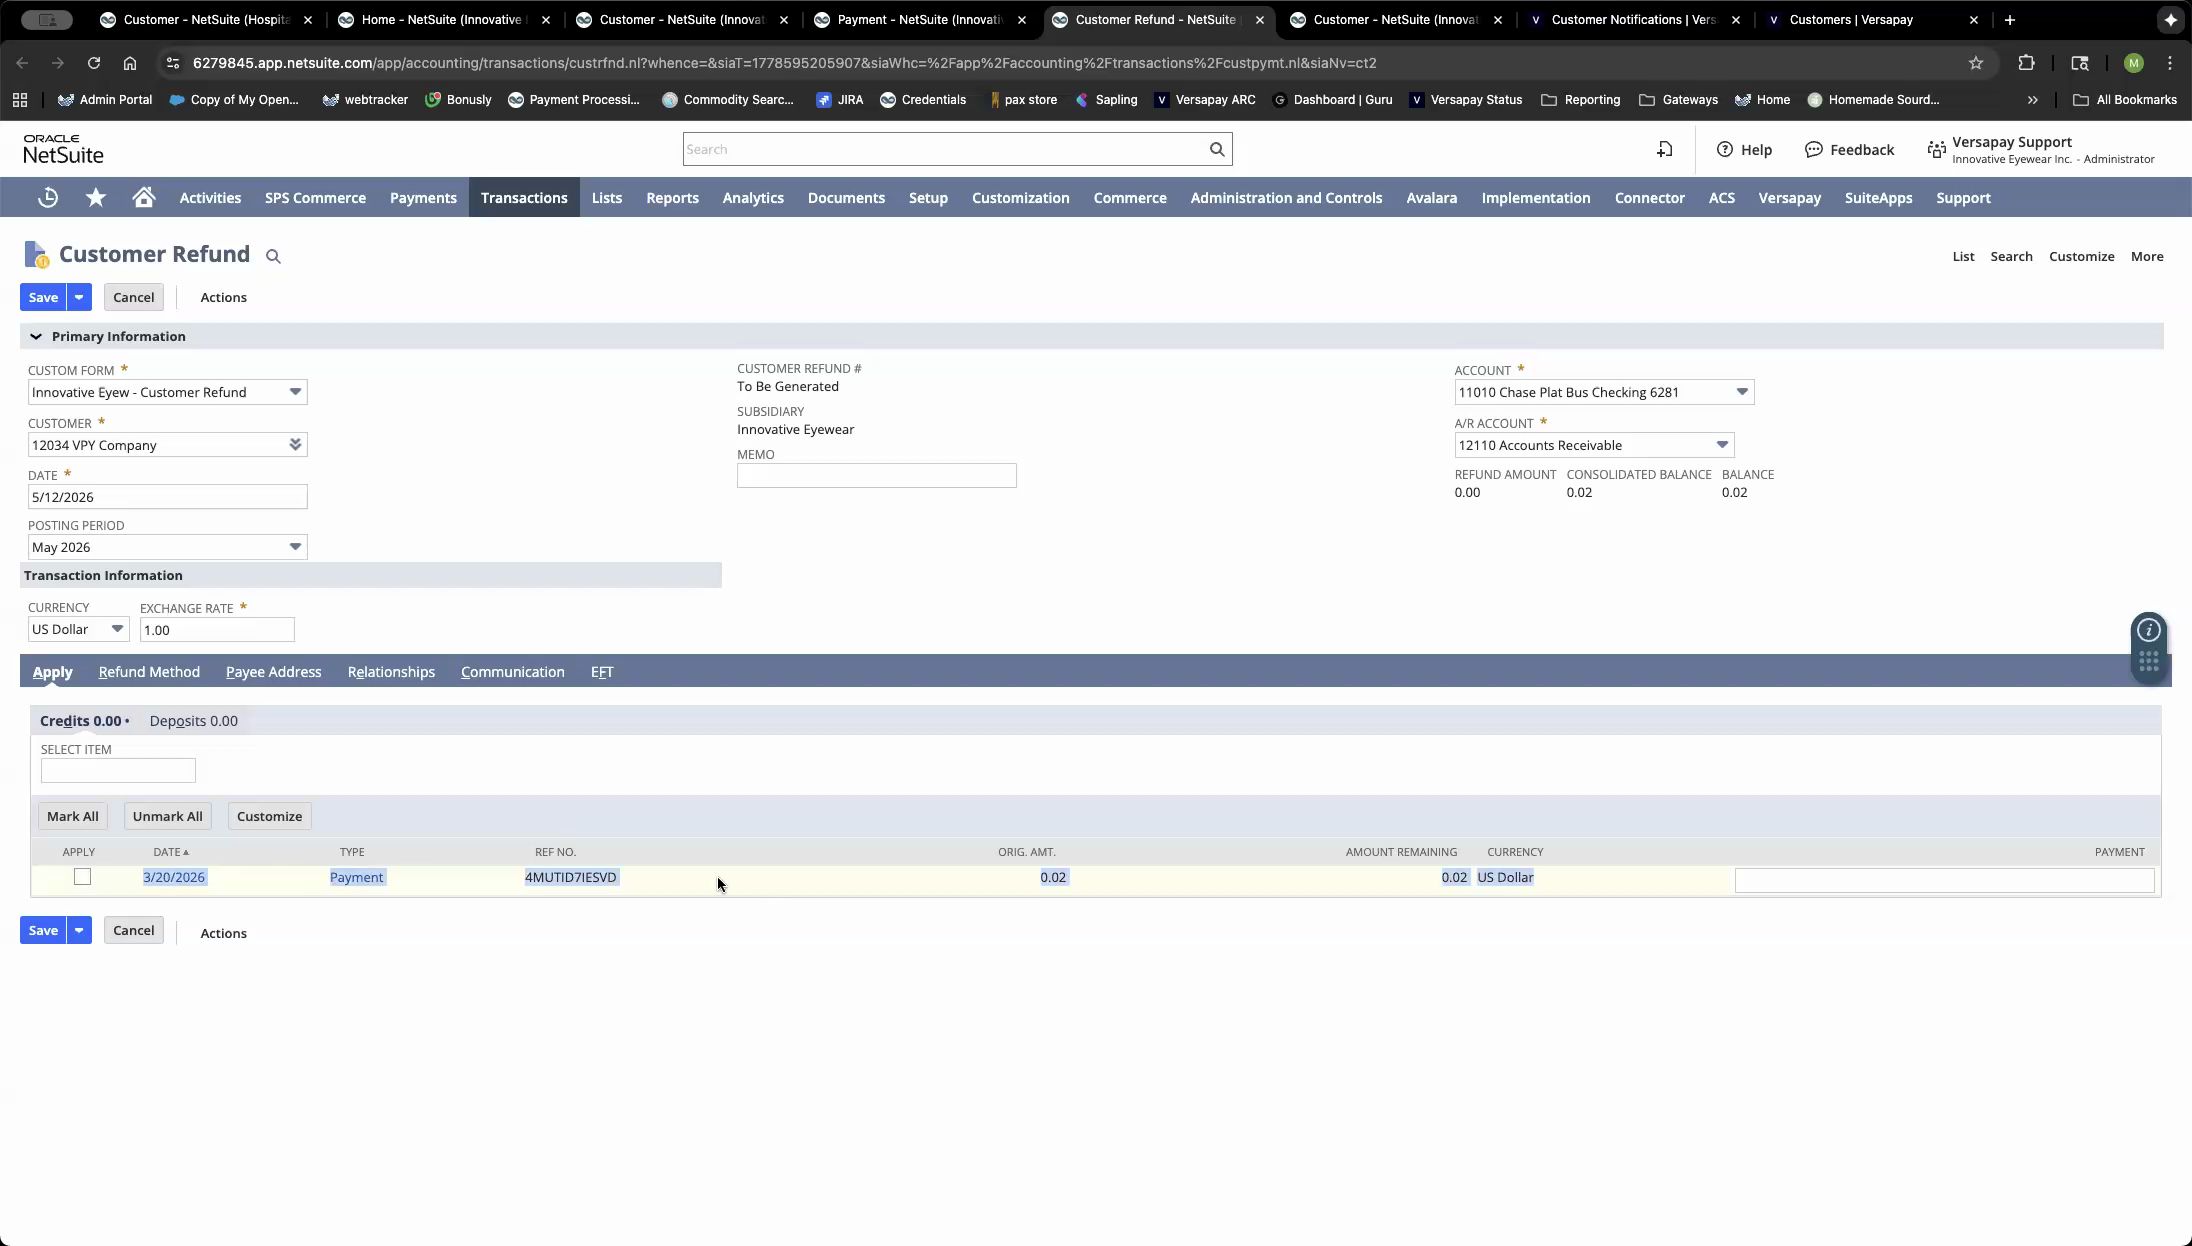Expand the top Save button arrow
2192x1246 pixels.
79,297
